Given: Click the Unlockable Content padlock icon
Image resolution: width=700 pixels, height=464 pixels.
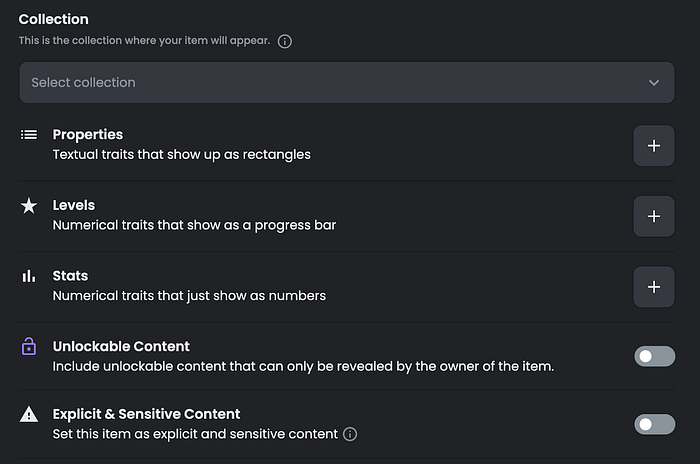Looking at the screenshot, I should tap(29, 347).
